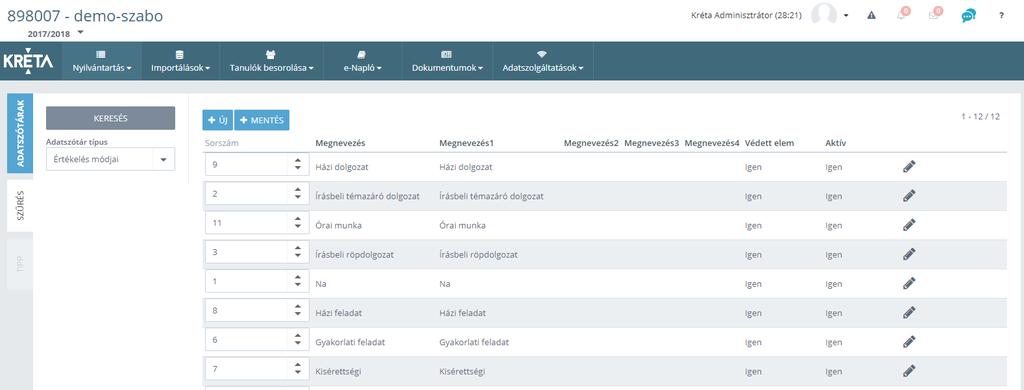Open the school year 2017/2018 selector

55,33
